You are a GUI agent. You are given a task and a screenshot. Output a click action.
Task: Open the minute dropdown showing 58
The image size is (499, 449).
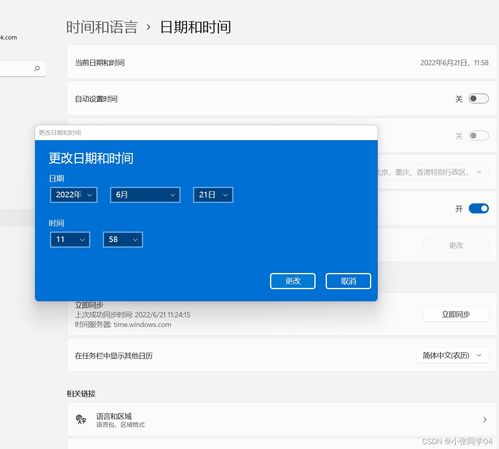coord(123,239)
